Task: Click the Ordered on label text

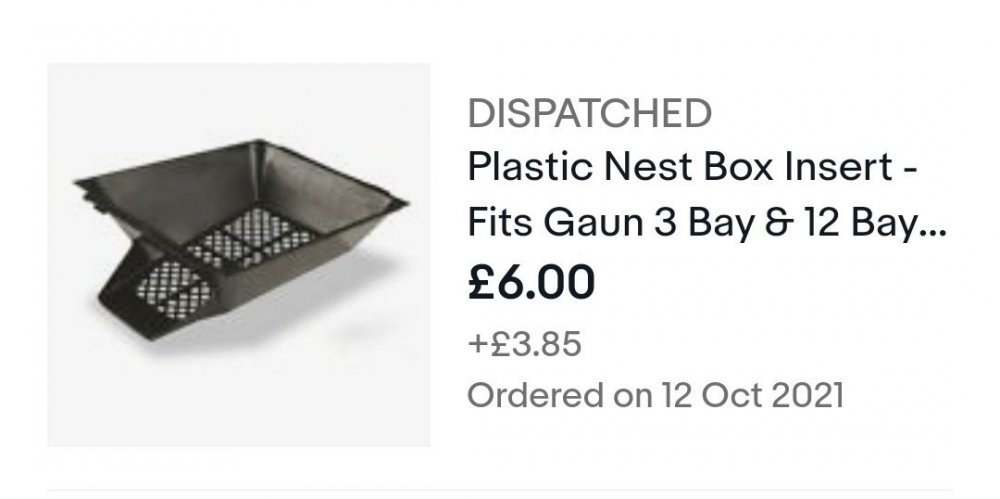Action: [x=560, y=395]
